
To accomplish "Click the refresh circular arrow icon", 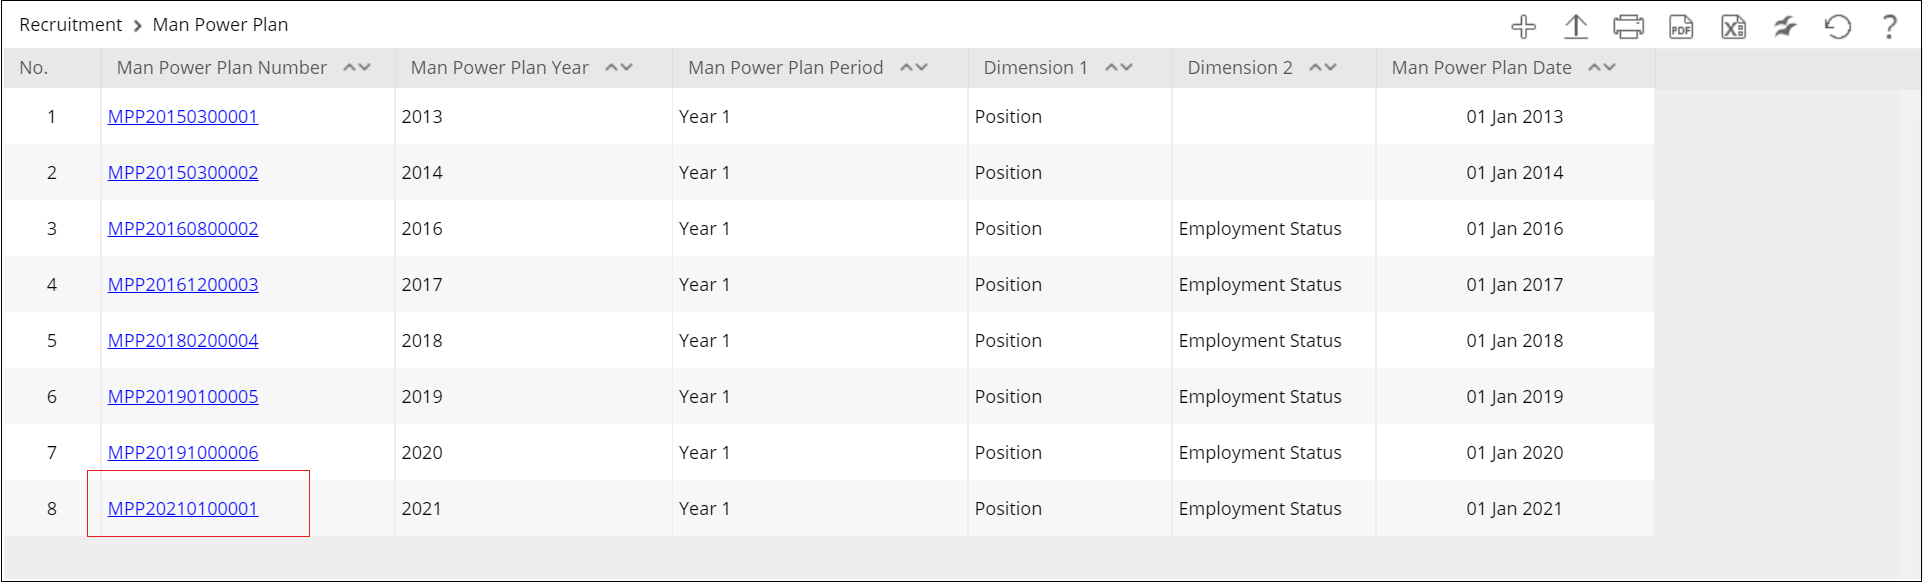I will (x=1838, y=27).
